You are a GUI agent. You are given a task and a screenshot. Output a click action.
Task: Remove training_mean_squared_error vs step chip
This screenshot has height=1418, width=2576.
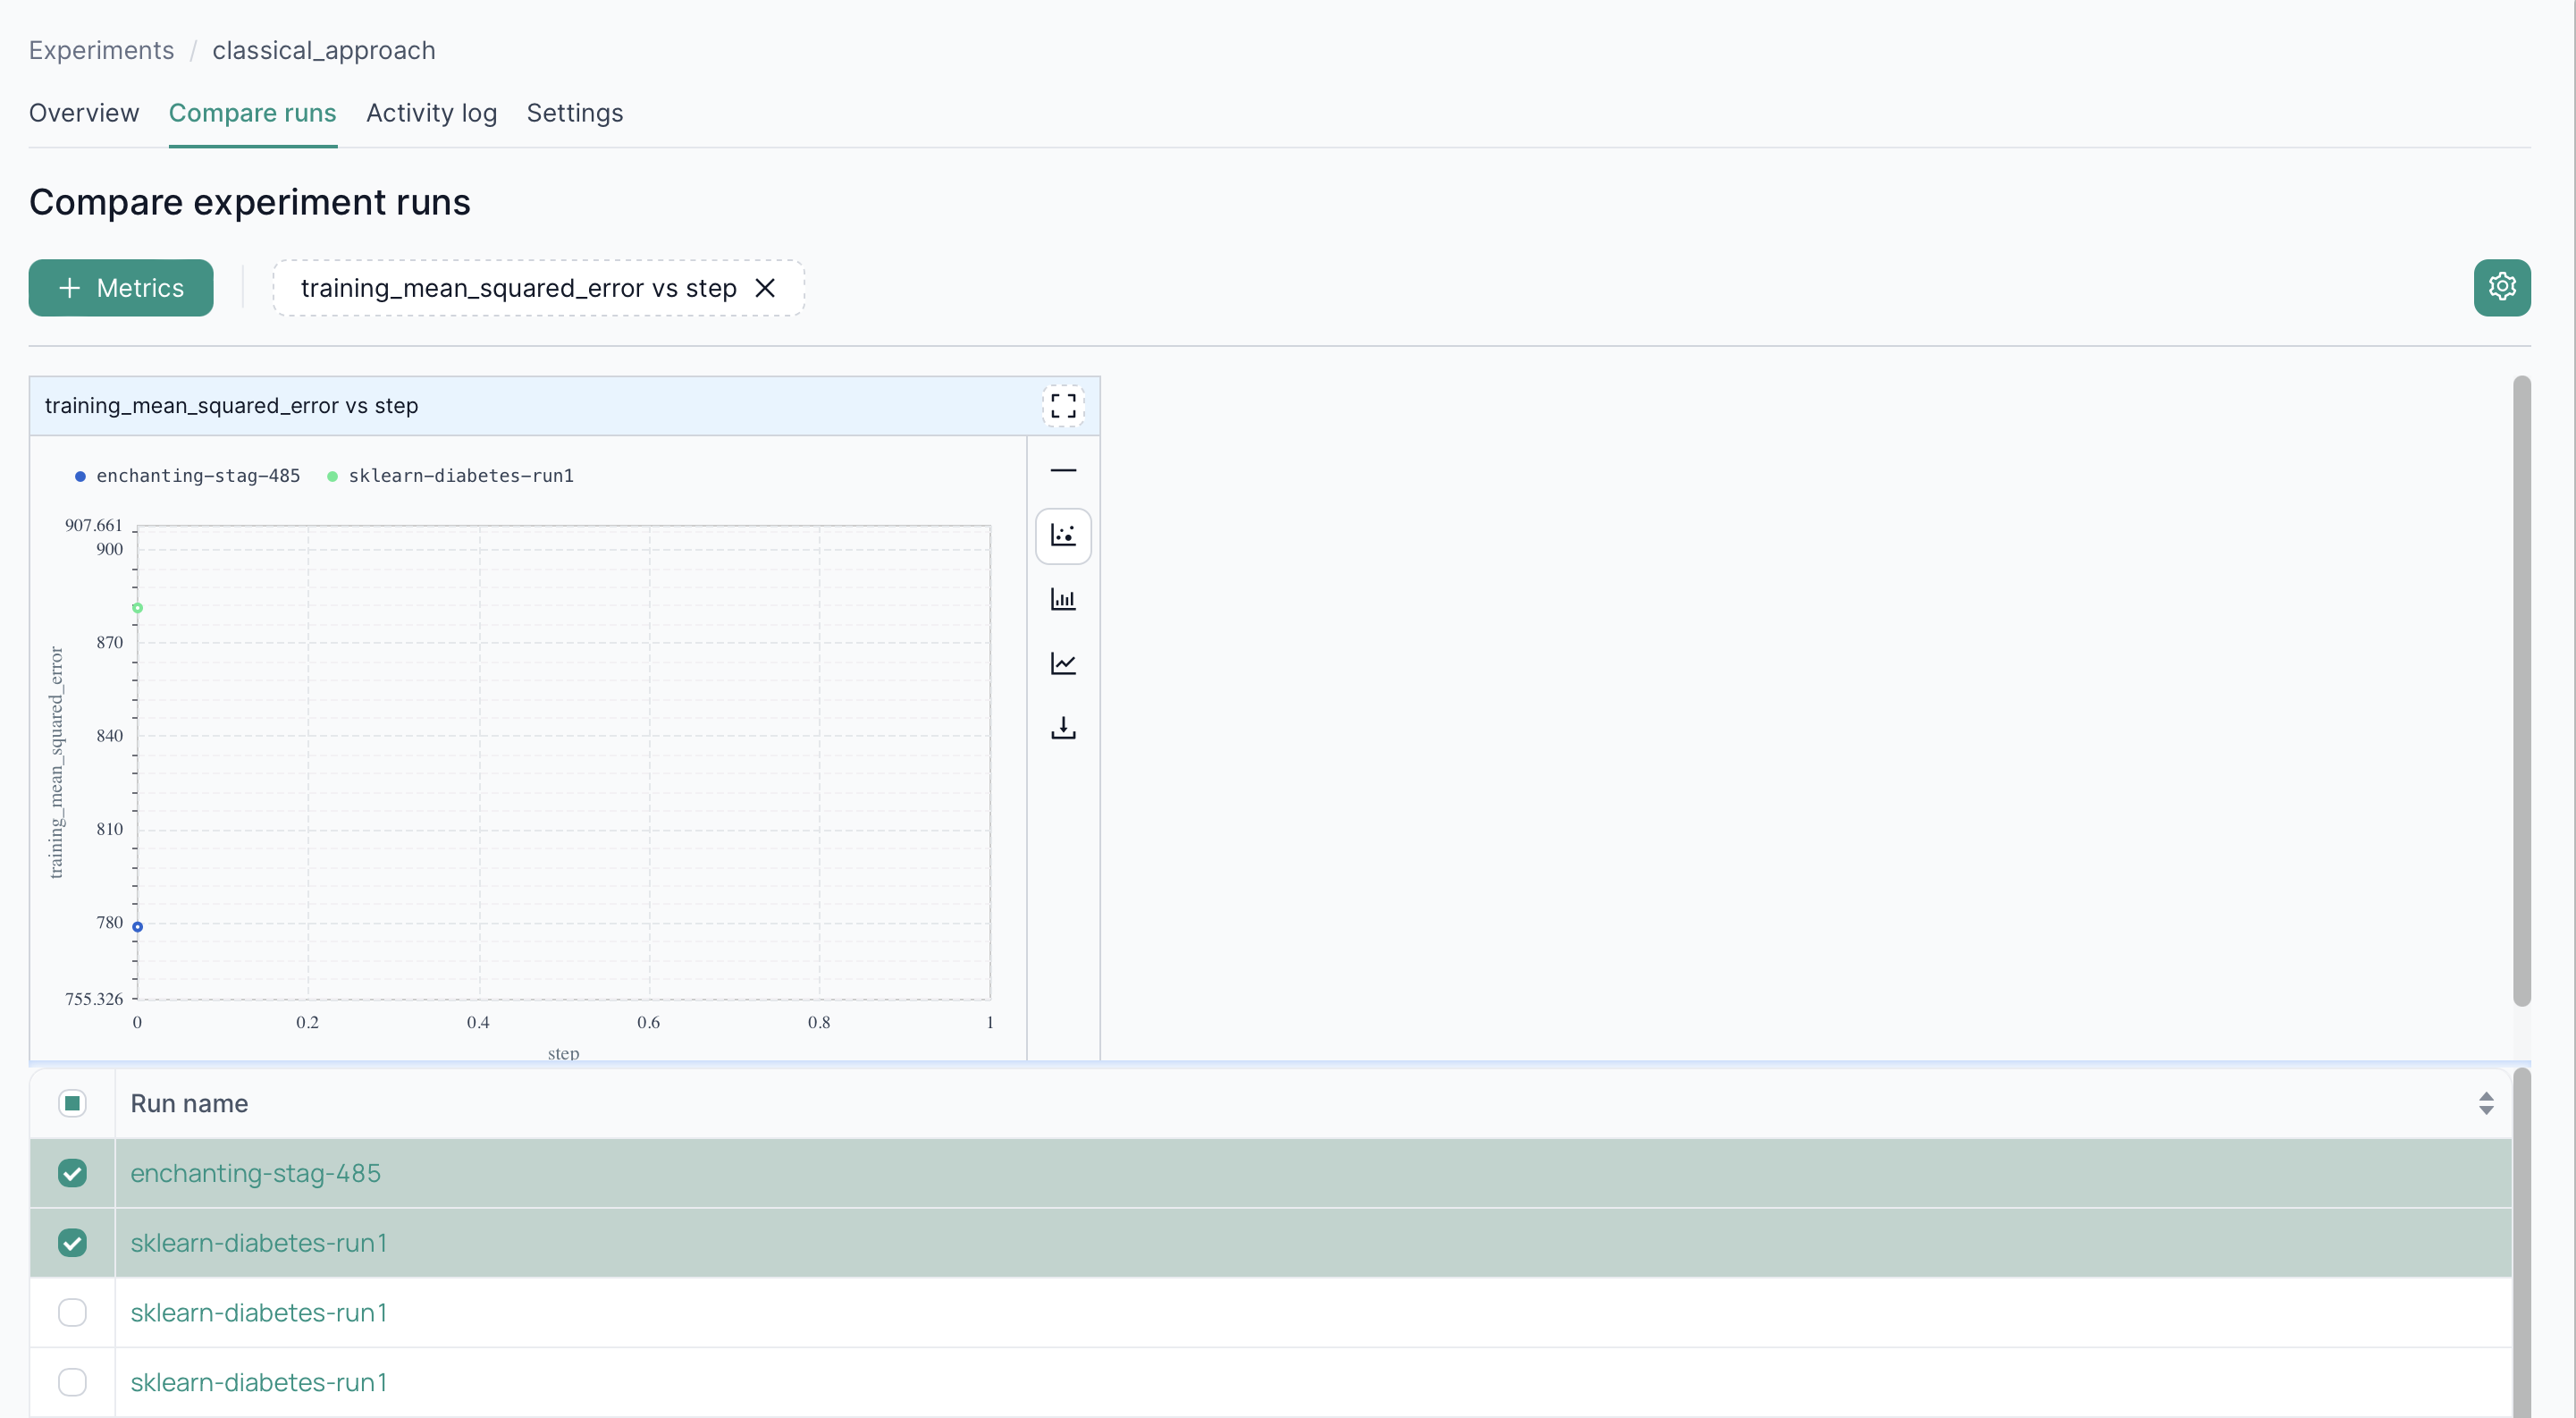765,288
